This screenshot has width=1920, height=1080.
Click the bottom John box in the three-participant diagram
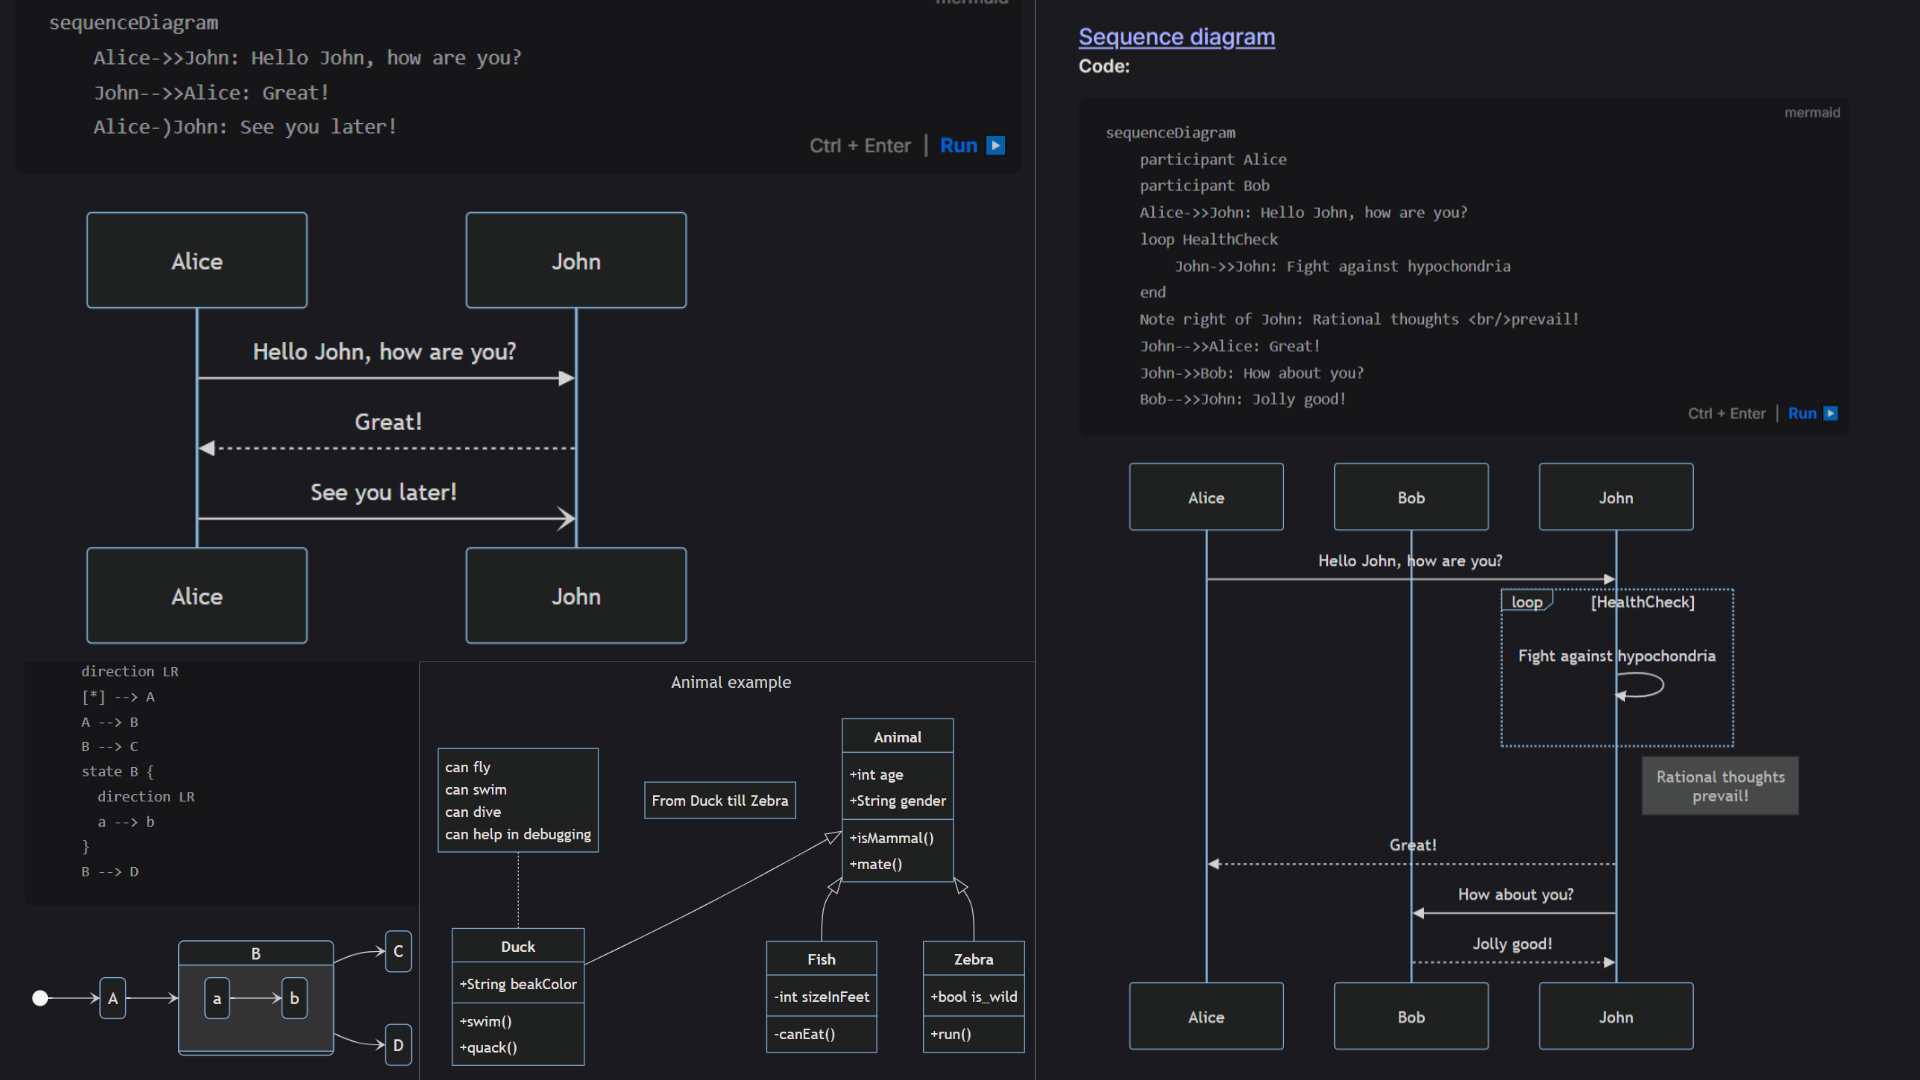pyautogui.click(x=1616, y=1016)
